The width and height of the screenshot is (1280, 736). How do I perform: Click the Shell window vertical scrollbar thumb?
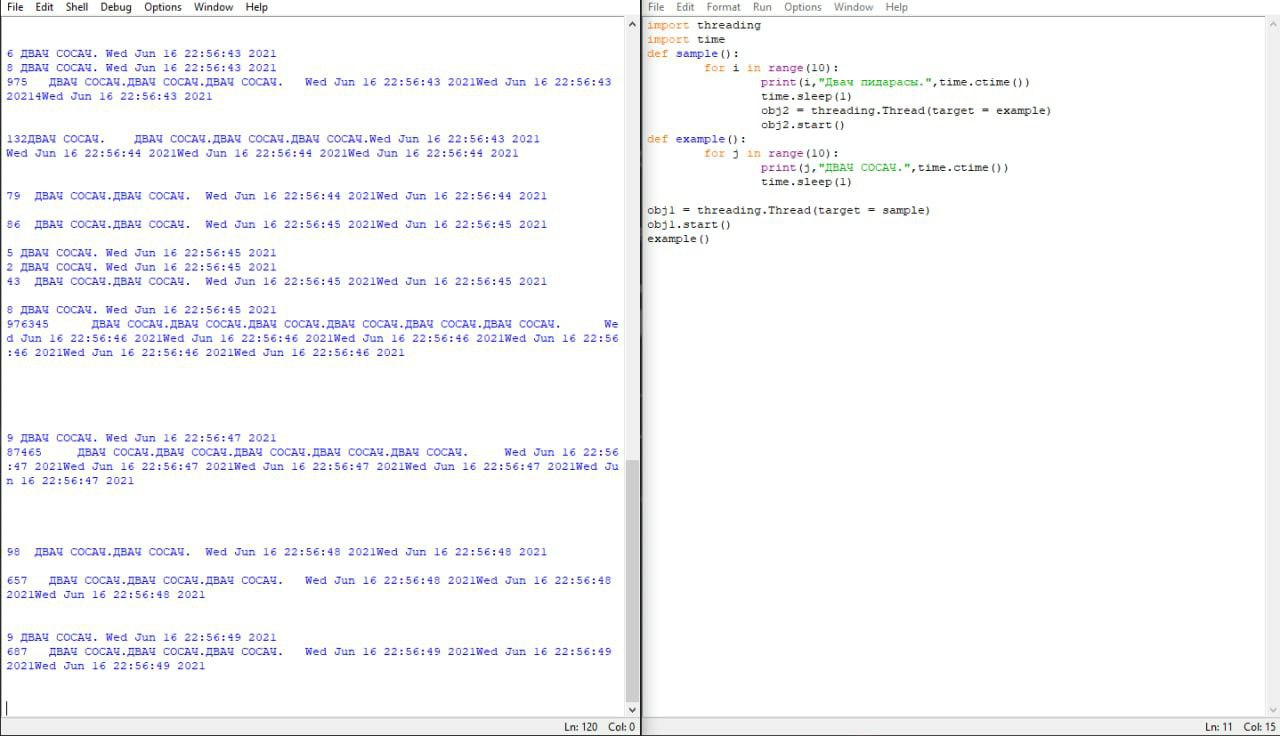pos(631,582)
